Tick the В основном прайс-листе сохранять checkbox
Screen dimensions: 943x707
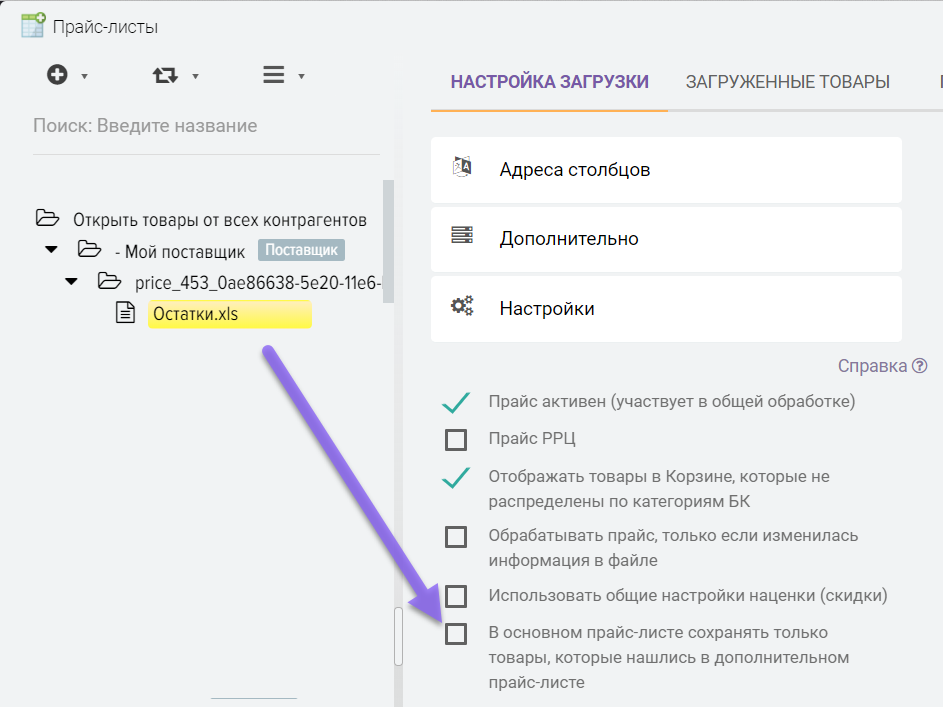[x=456, y=634]
